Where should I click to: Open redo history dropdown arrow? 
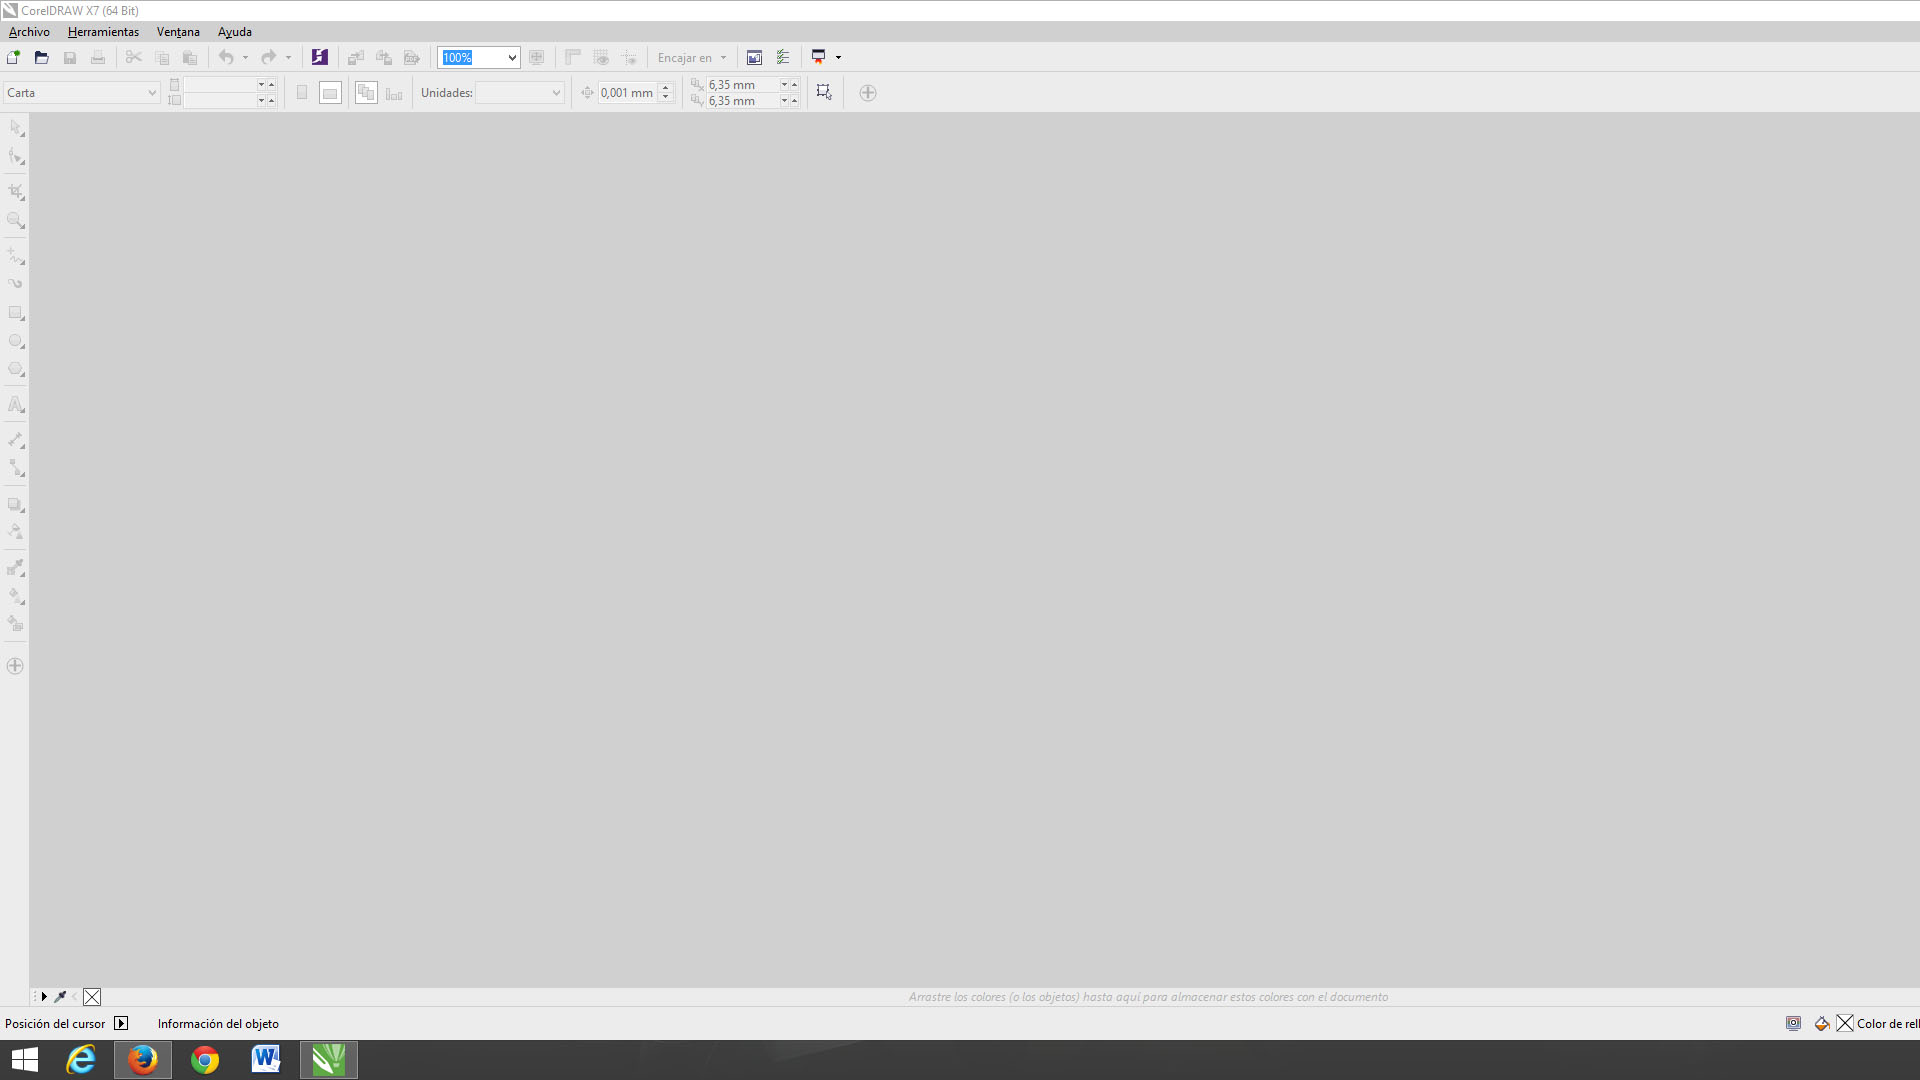tap(288, 57)
